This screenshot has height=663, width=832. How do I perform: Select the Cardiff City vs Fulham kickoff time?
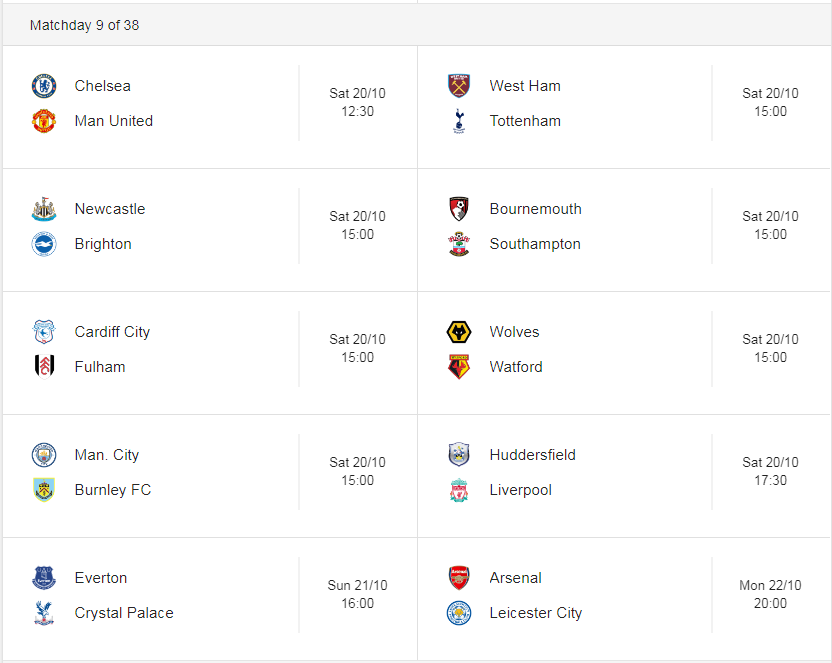click(357, 348)
